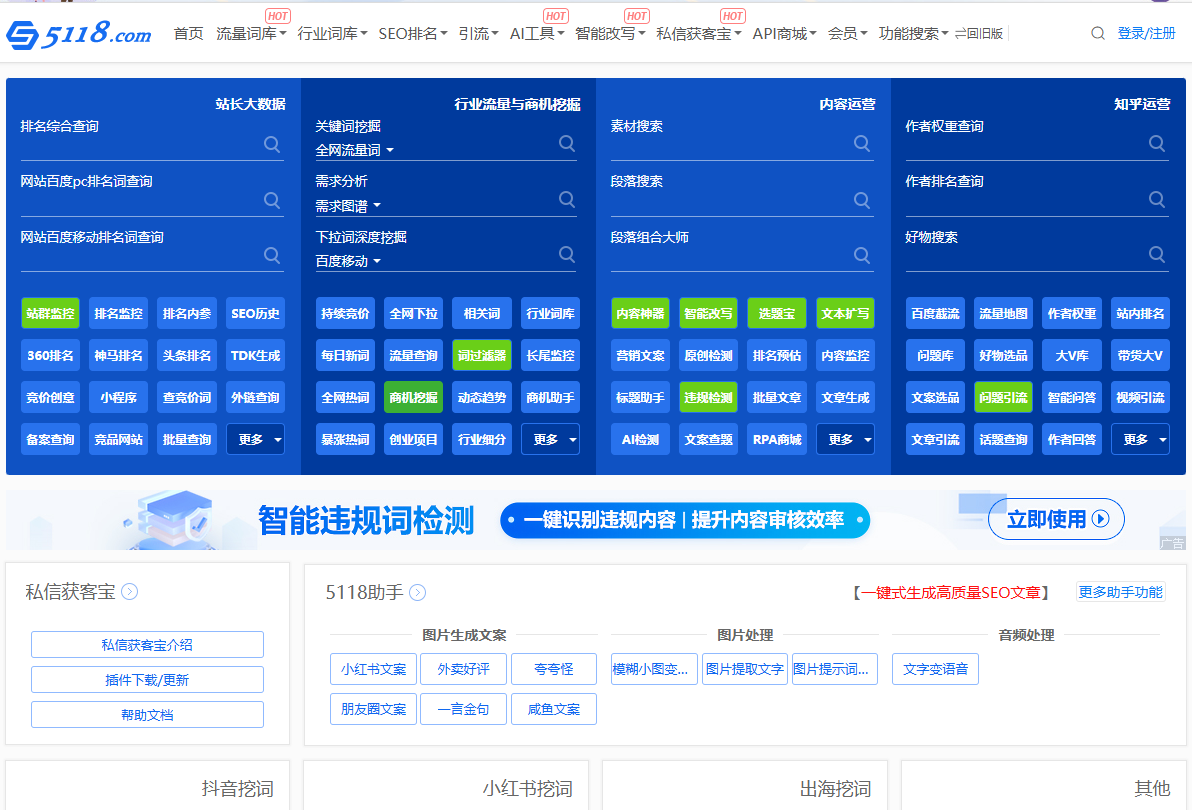This screenshot has height=810, width=1192.
Task: Open the 流量词库 menu
Action: tap(251, 33)
